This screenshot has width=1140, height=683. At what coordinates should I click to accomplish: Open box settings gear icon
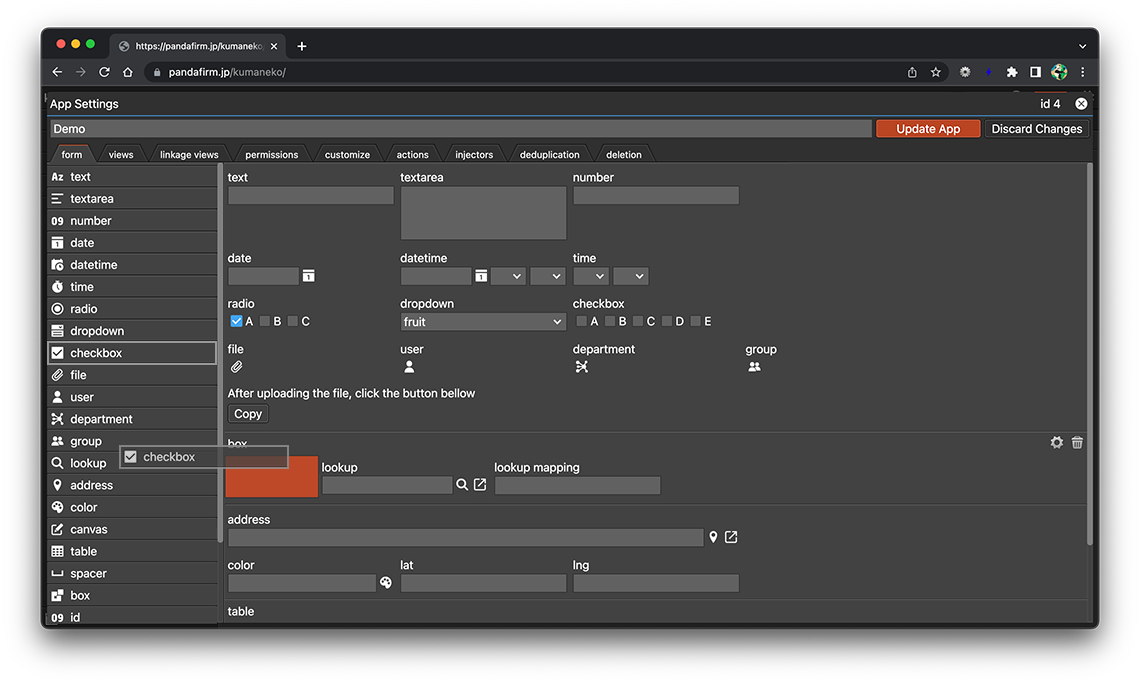(x=1056, y=442)
